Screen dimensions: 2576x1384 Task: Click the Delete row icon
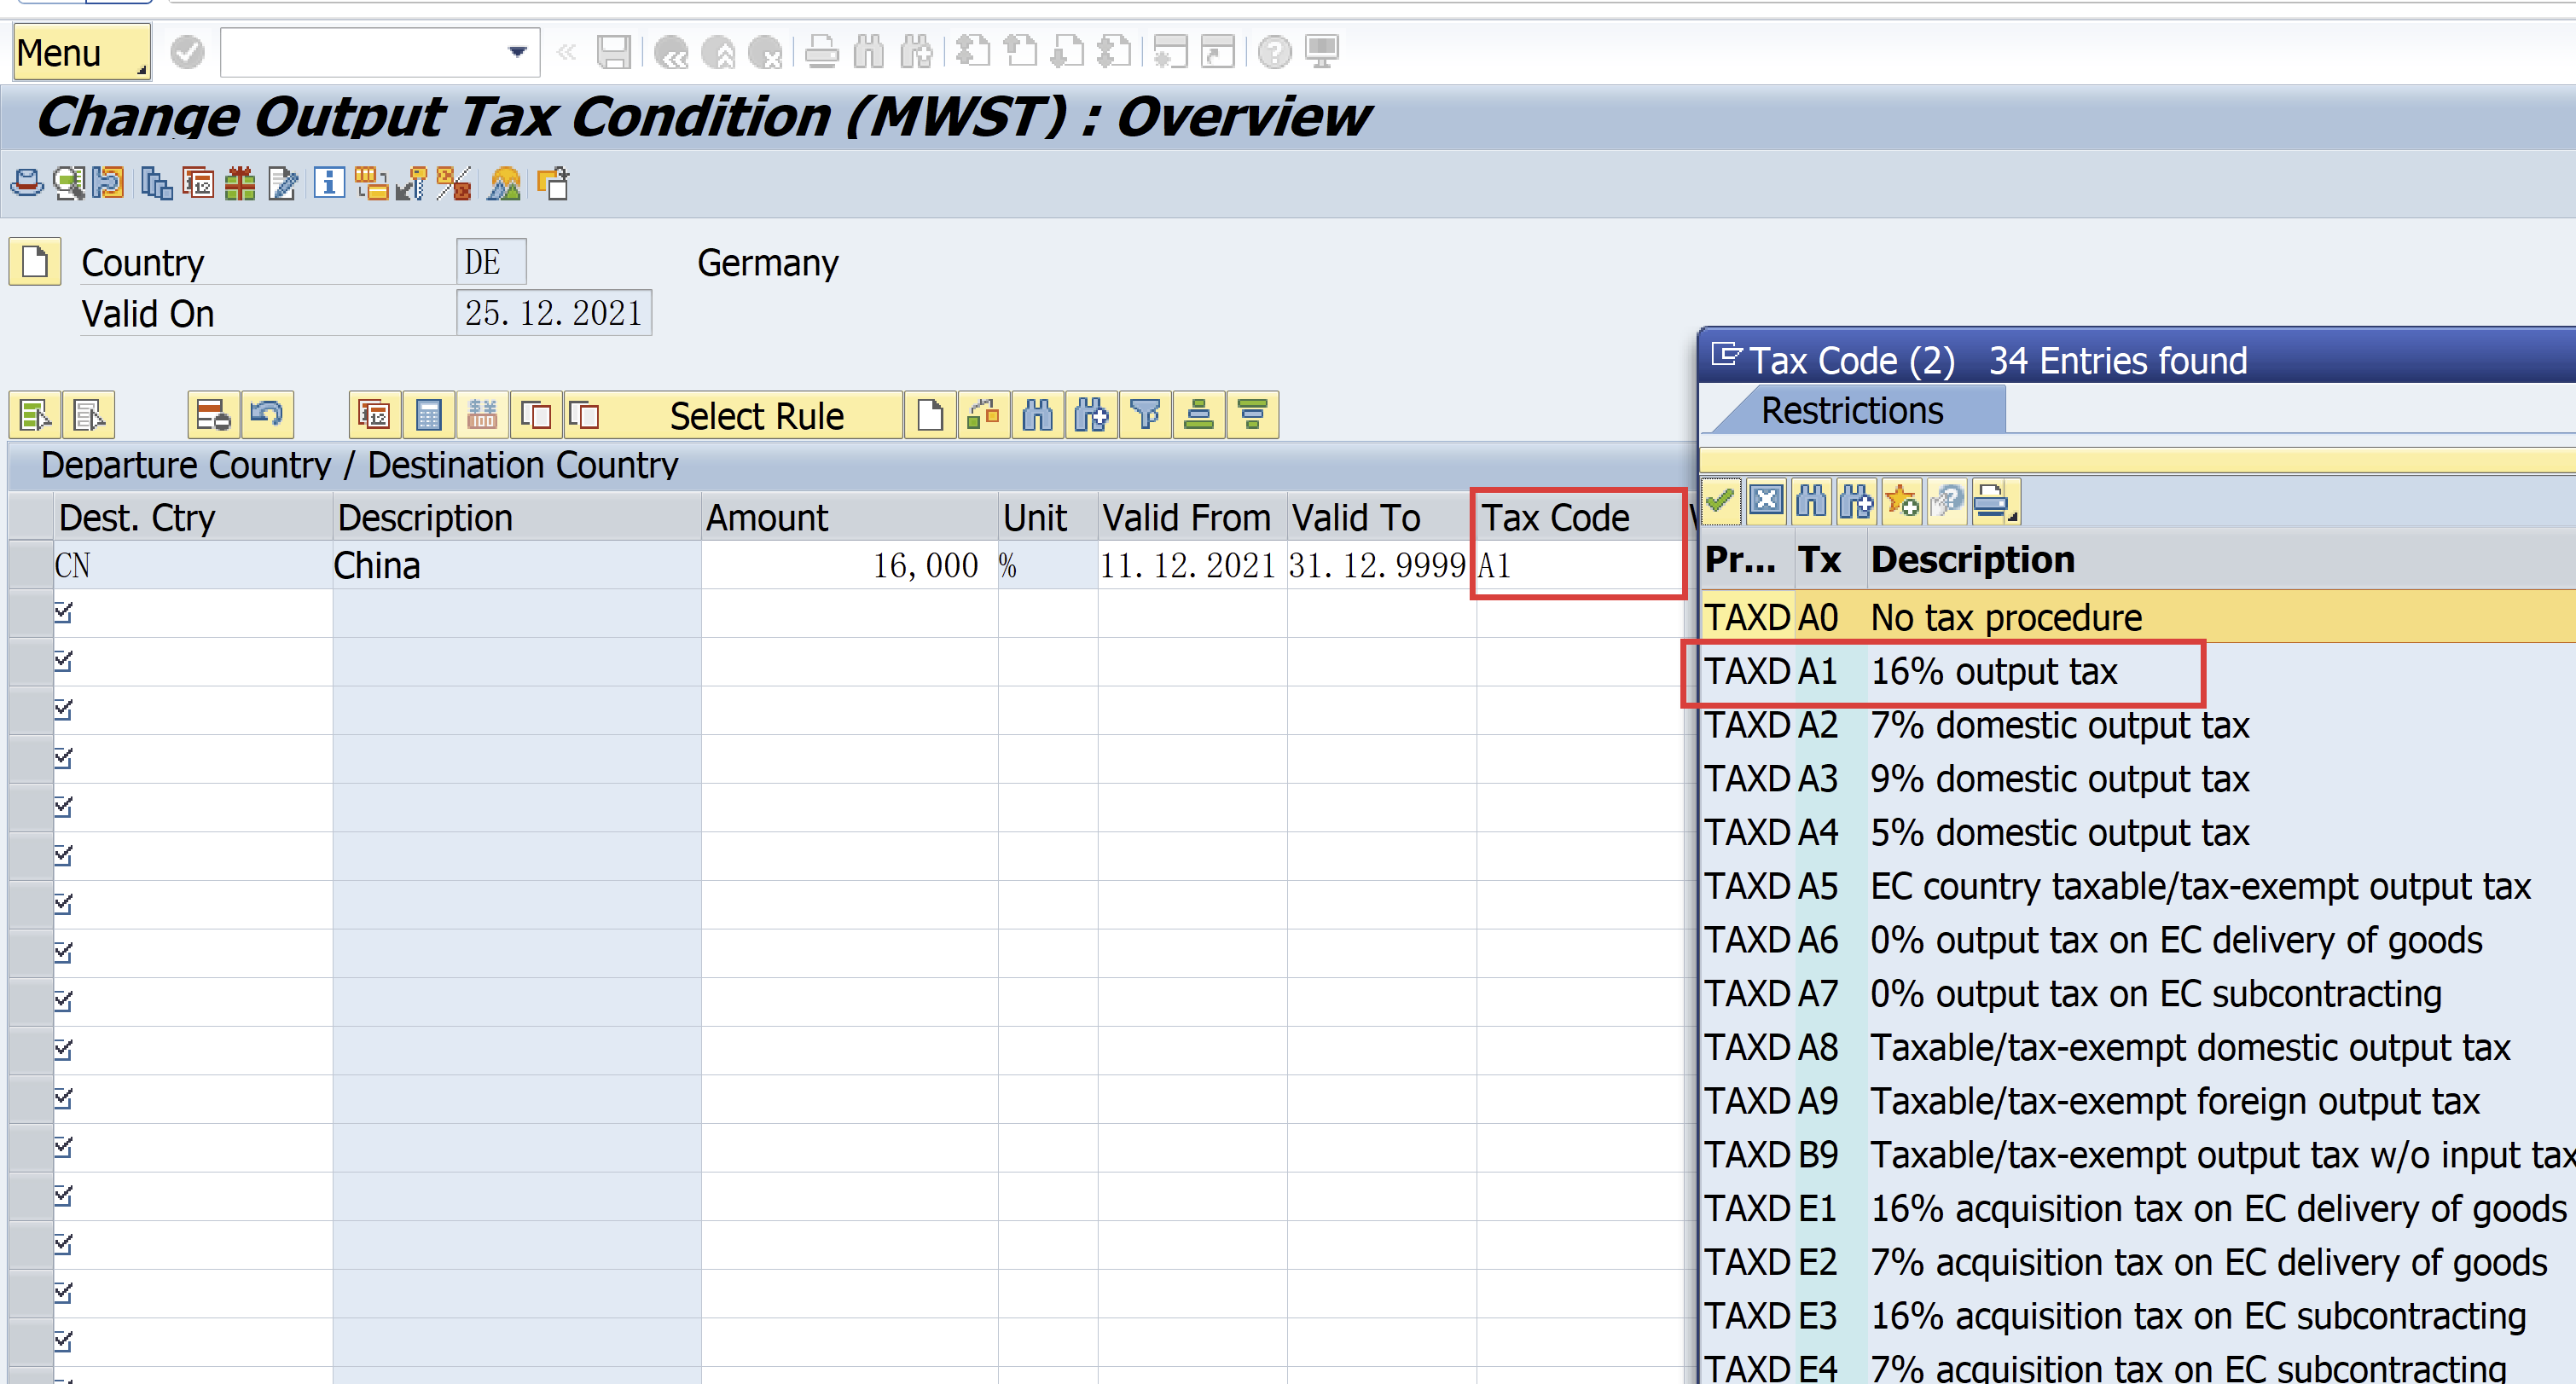[213, 415]
